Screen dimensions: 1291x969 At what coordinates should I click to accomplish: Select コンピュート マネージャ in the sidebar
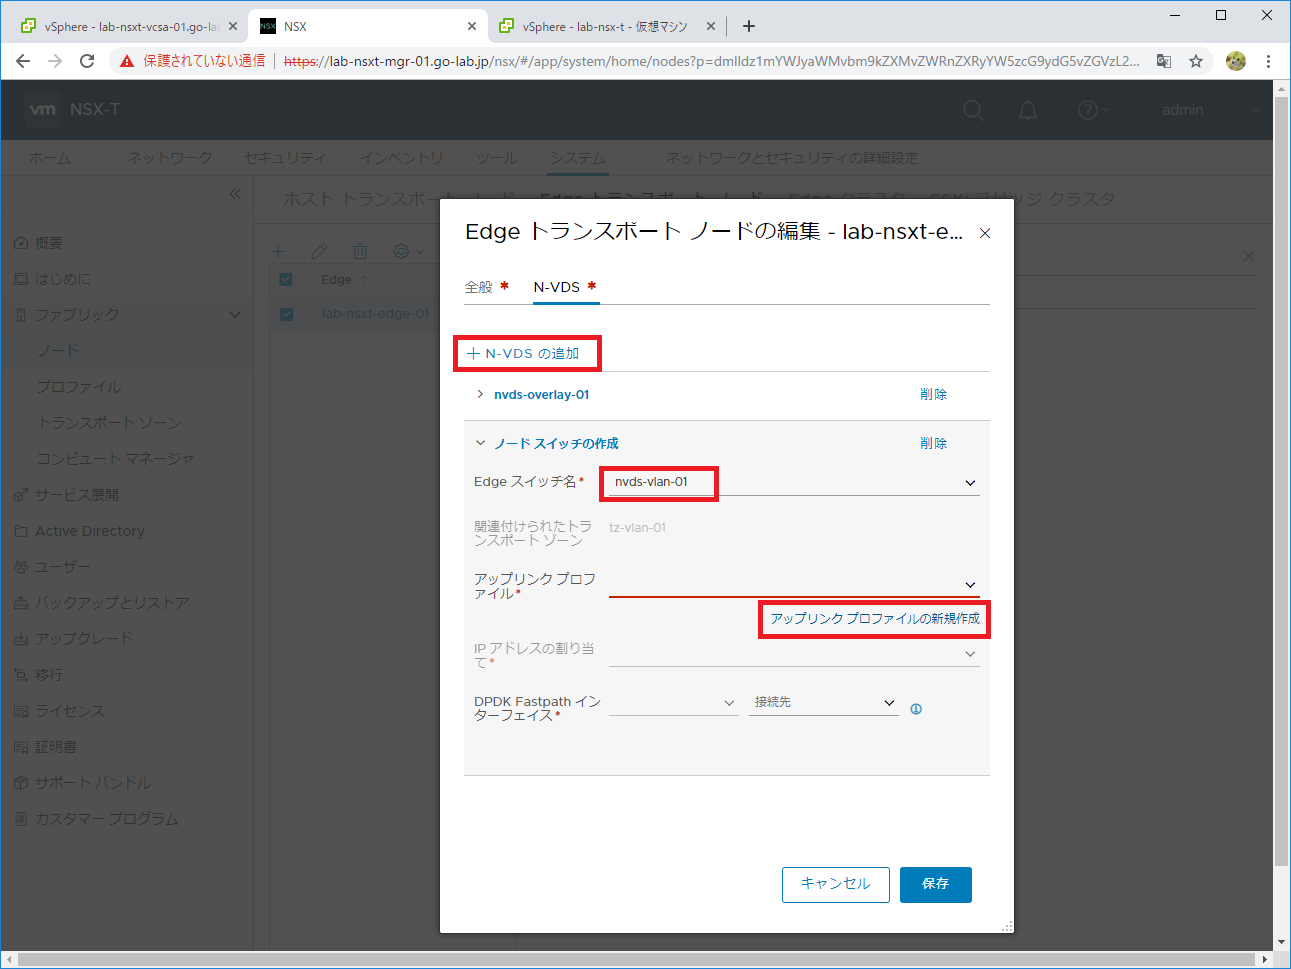coord(115,459)
